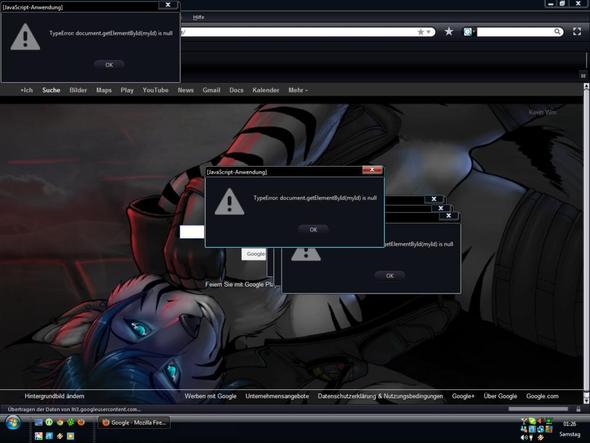Image resolution: width=590 pixels, height=443 pixels.
Task: Open Werben mit Google footer link
Action: click(210, 396)
